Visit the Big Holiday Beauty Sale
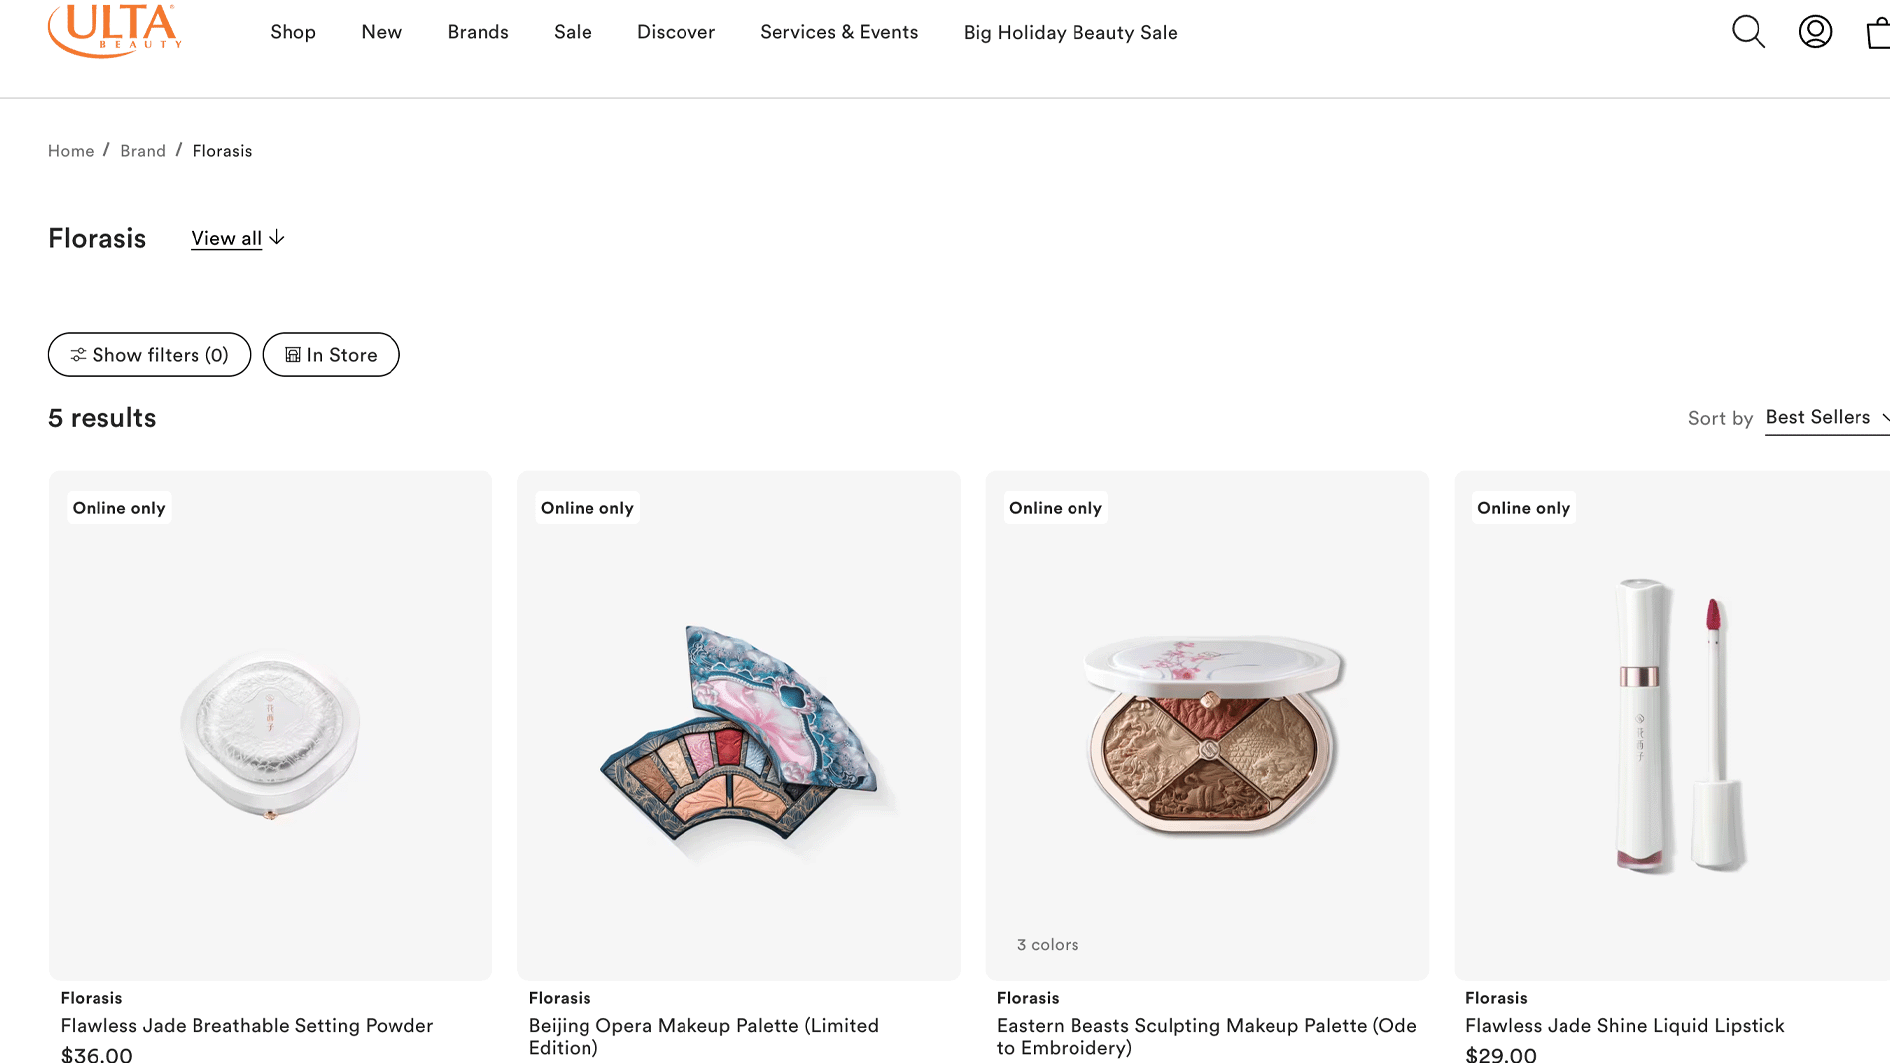The image size is (1890, 1063). [1070, 33]
